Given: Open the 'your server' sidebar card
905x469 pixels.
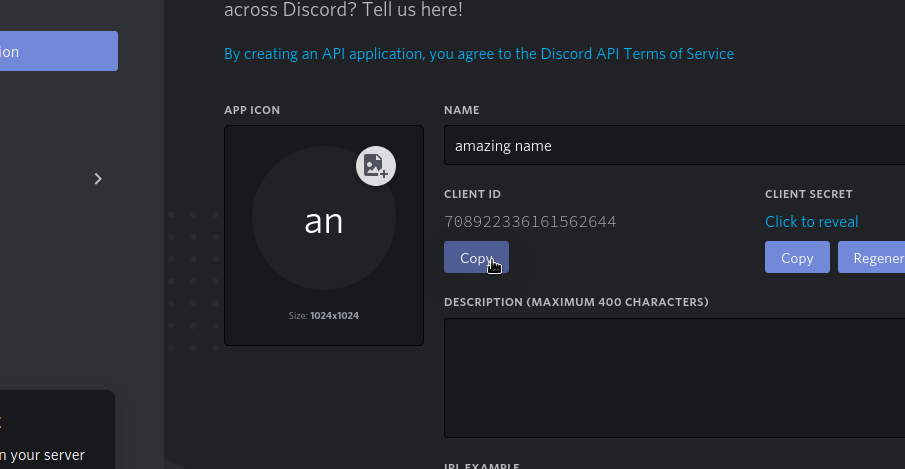Looking at the screenshot, I should point(57,430).
